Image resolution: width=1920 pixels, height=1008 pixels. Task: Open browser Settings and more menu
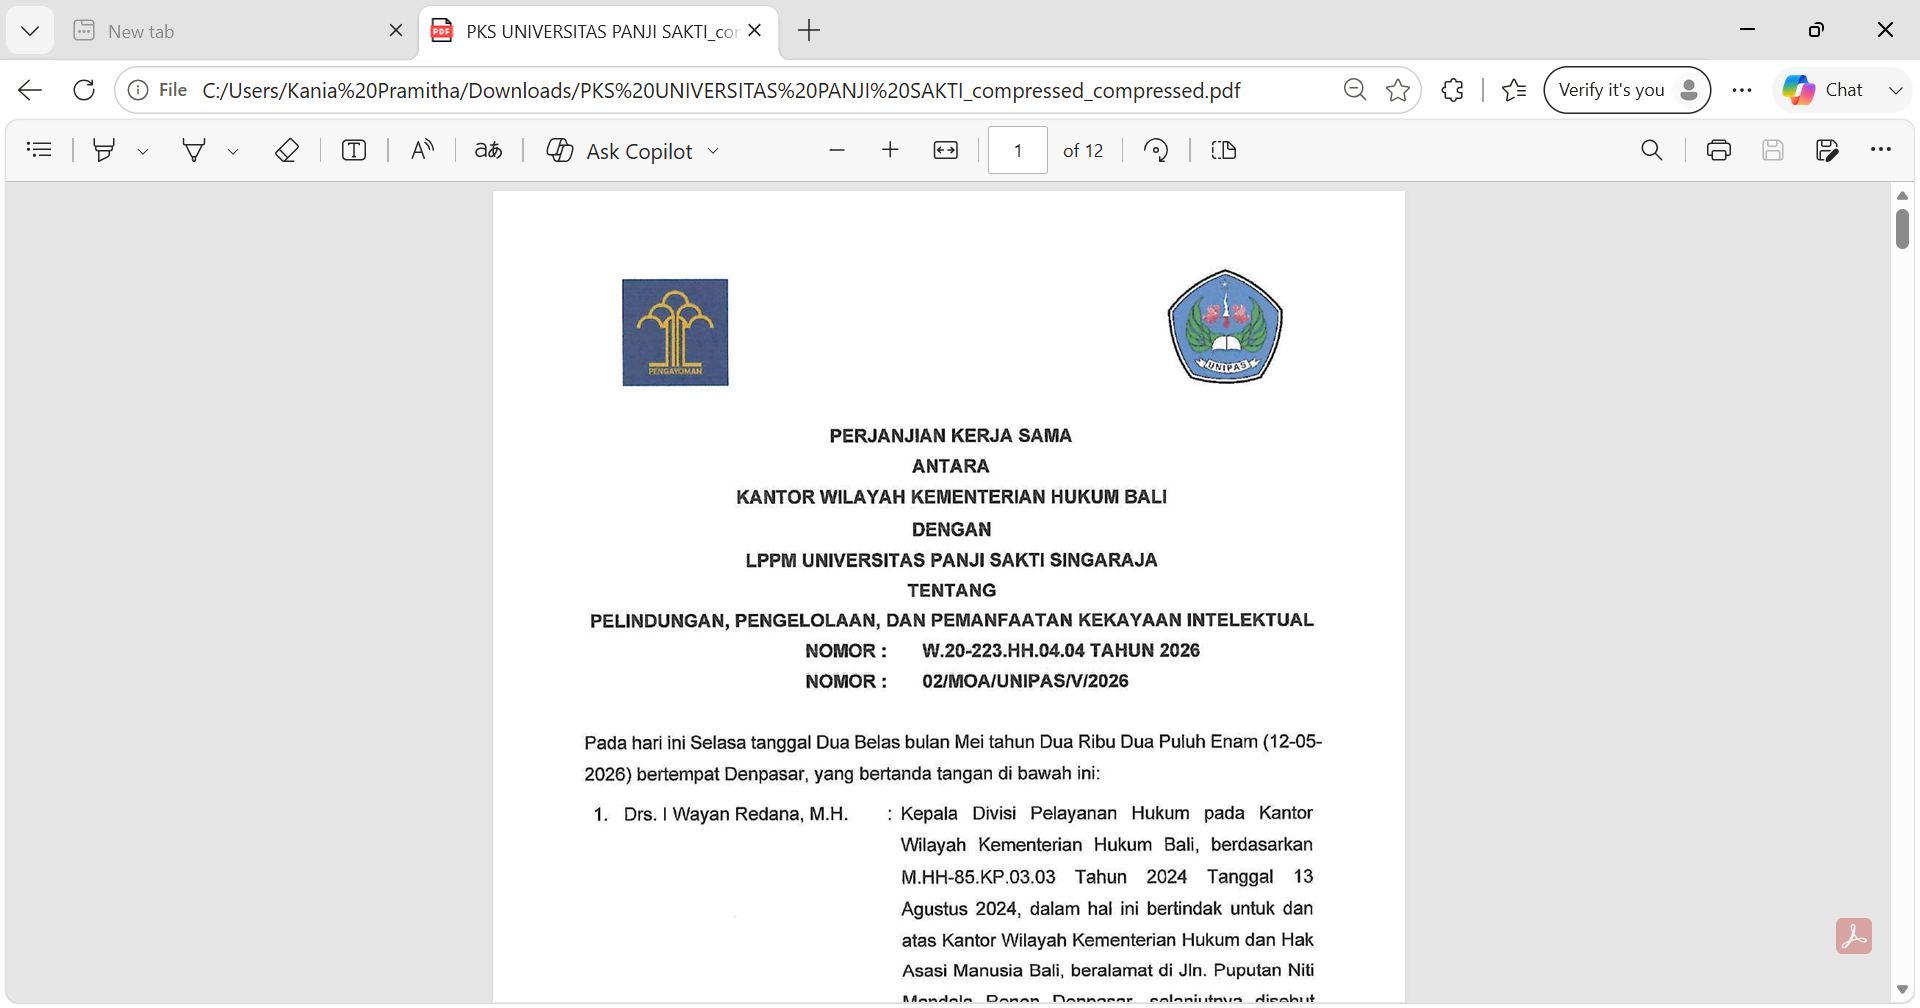click(x=1742, y=90)
